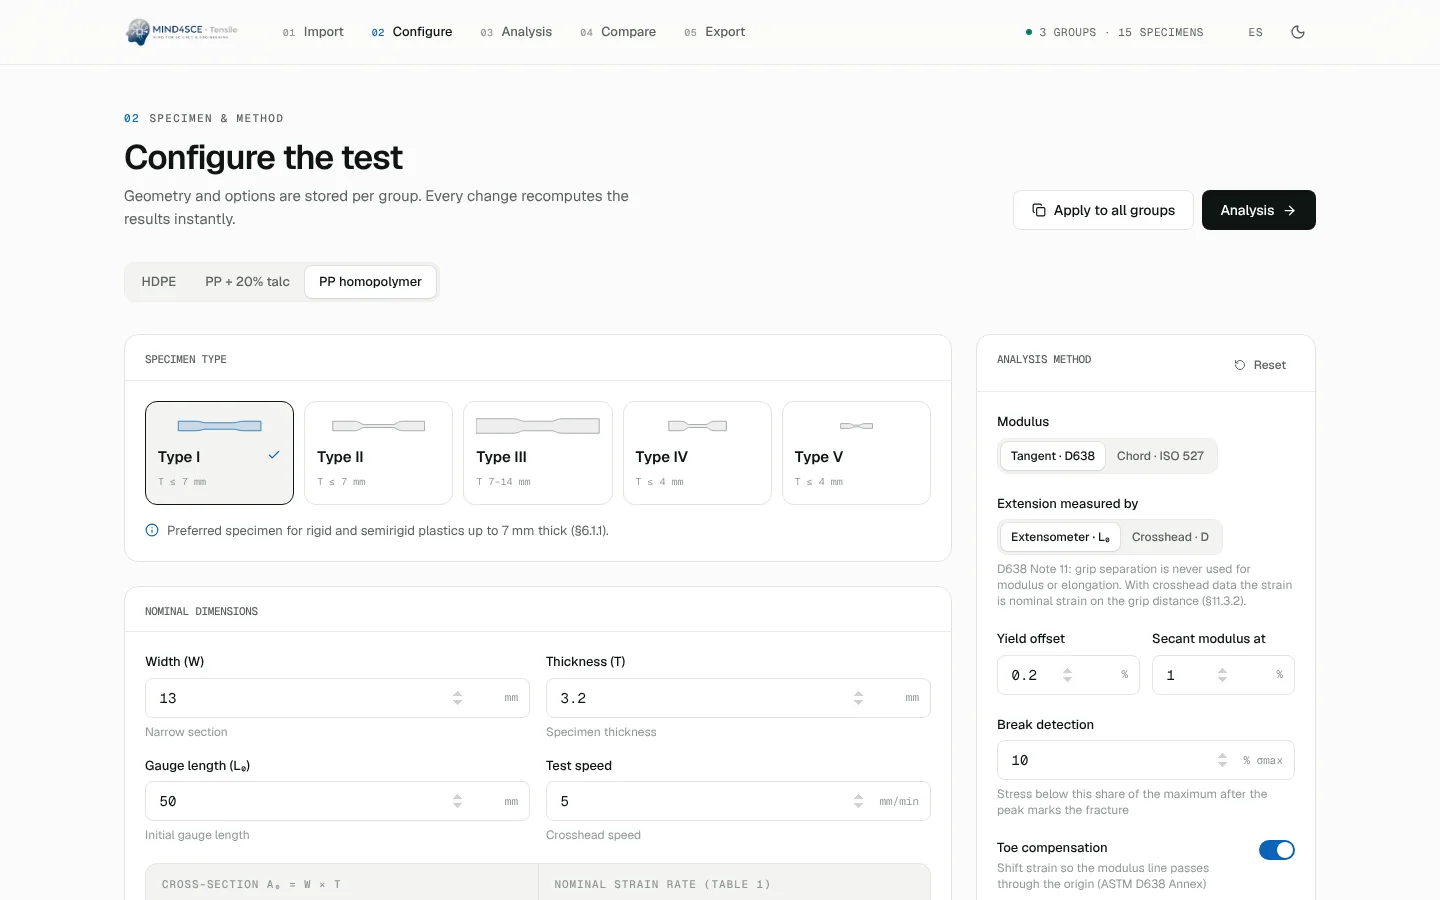Choose Crosshead · D extension option

coord(1170,537)
